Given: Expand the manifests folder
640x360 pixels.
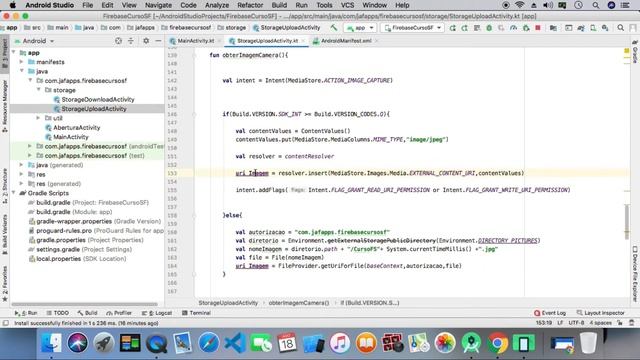Looking at the screenshot, I should coord(22,62).
